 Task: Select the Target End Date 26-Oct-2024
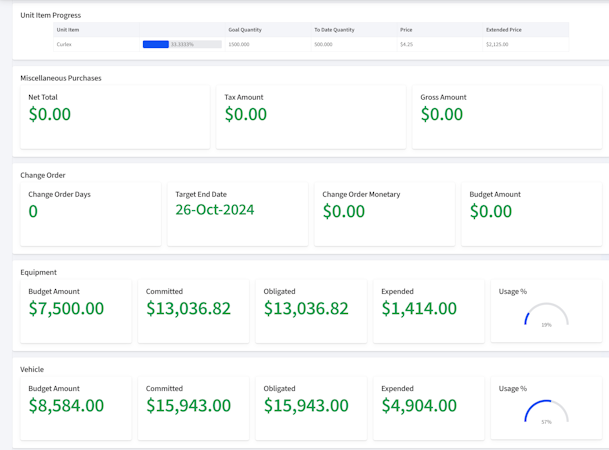(215, 210)
